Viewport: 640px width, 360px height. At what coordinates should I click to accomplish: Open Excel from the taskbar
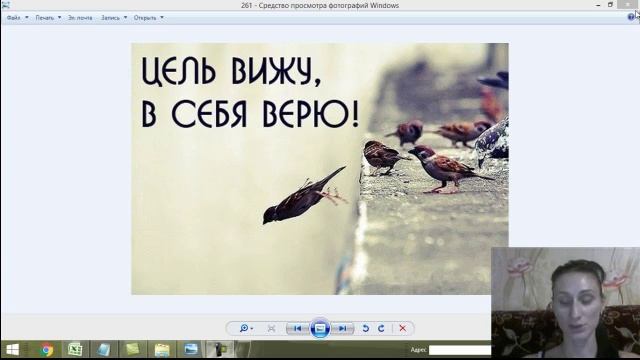click(x=75, y=350)
